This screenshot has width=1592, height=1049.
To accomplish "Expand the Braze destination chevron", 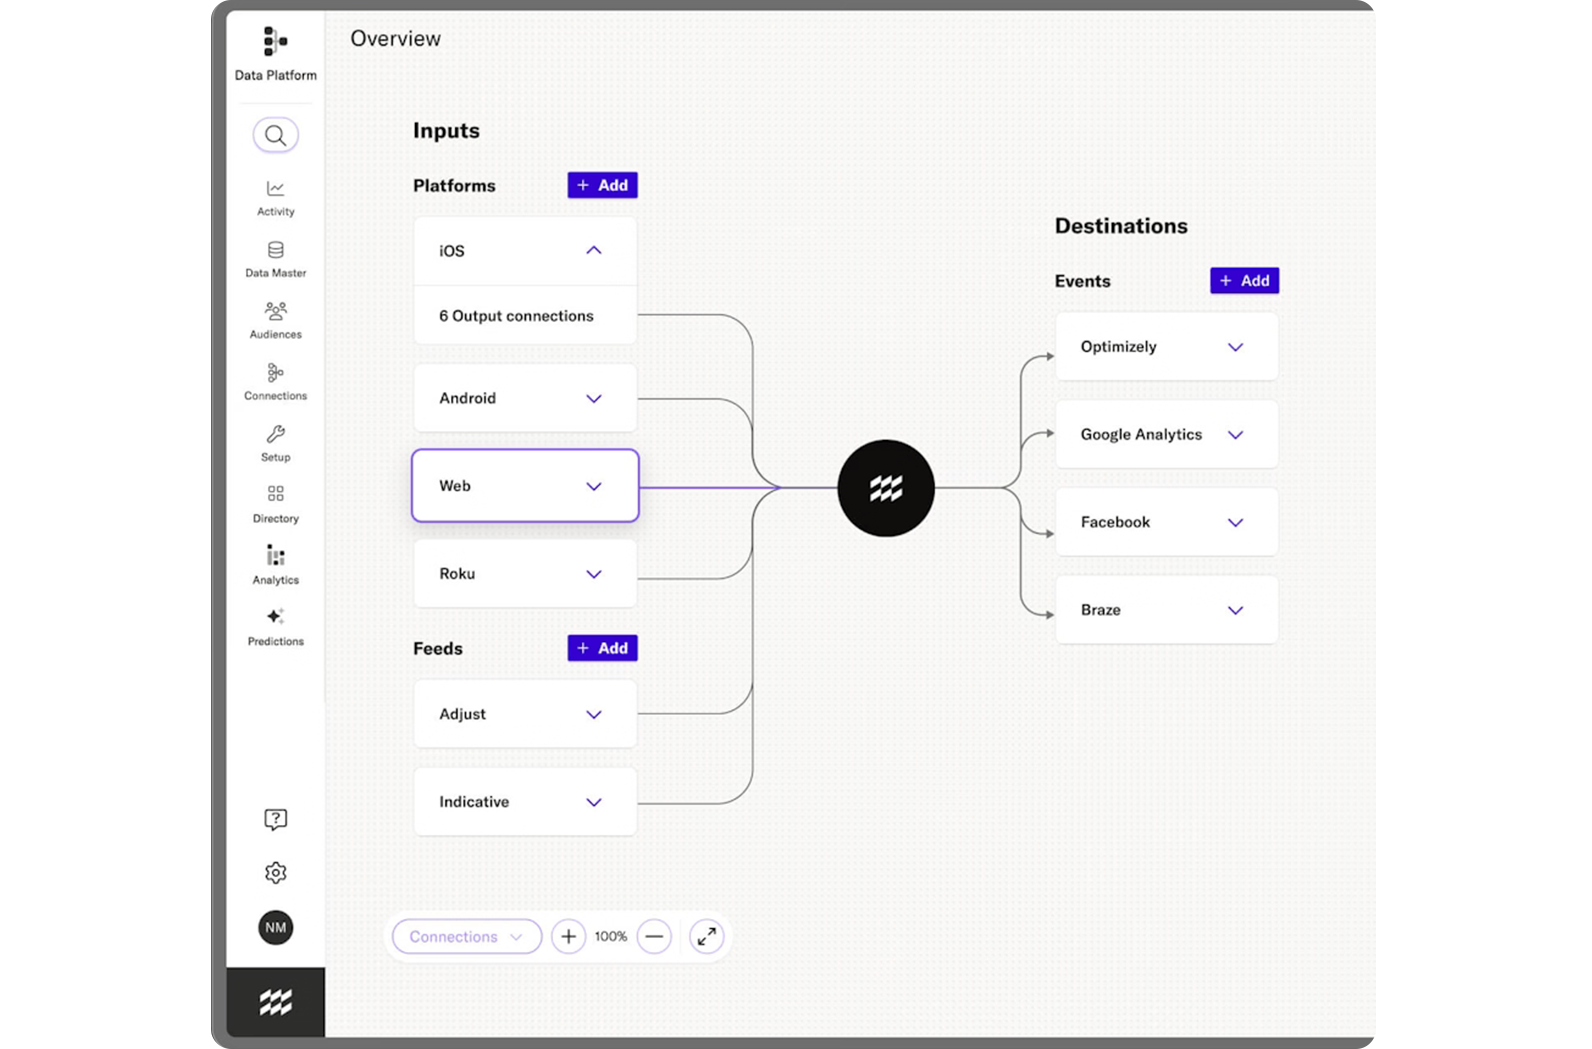I will point(1236,610).
